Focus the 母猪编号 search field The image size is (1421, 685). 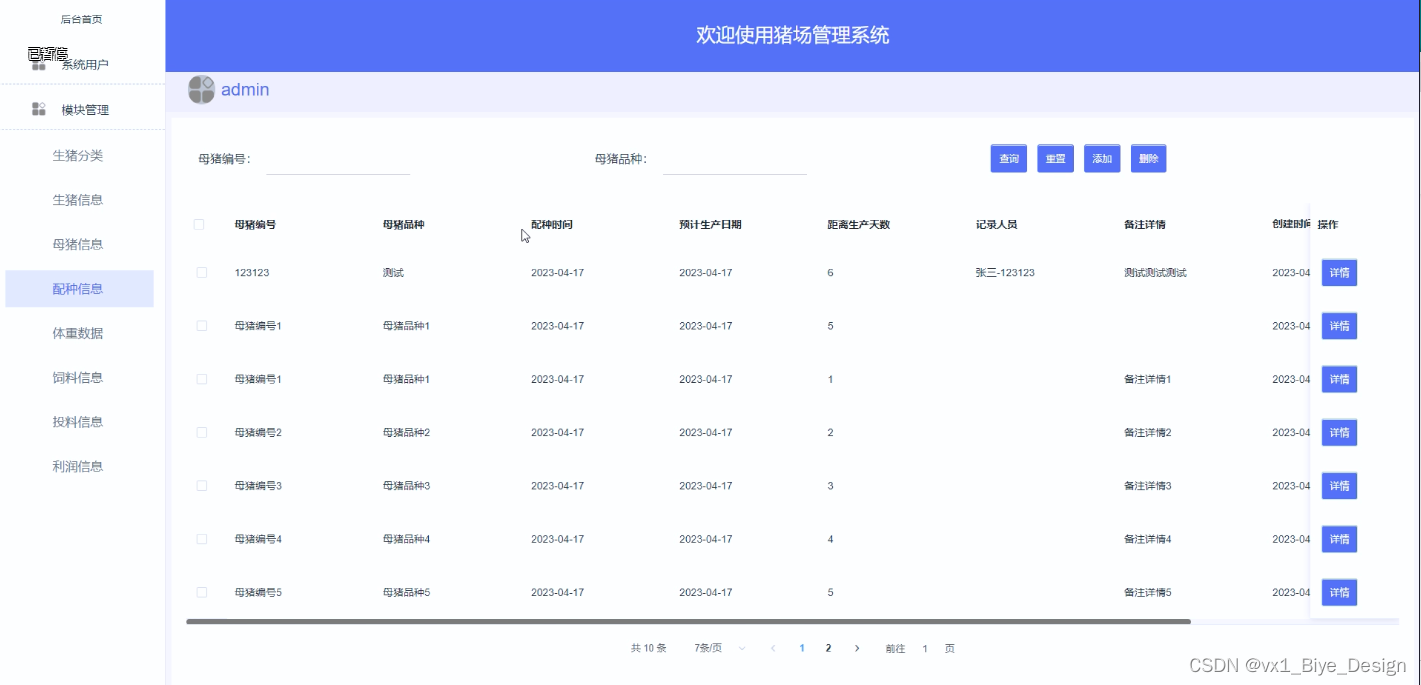(338, 159)
